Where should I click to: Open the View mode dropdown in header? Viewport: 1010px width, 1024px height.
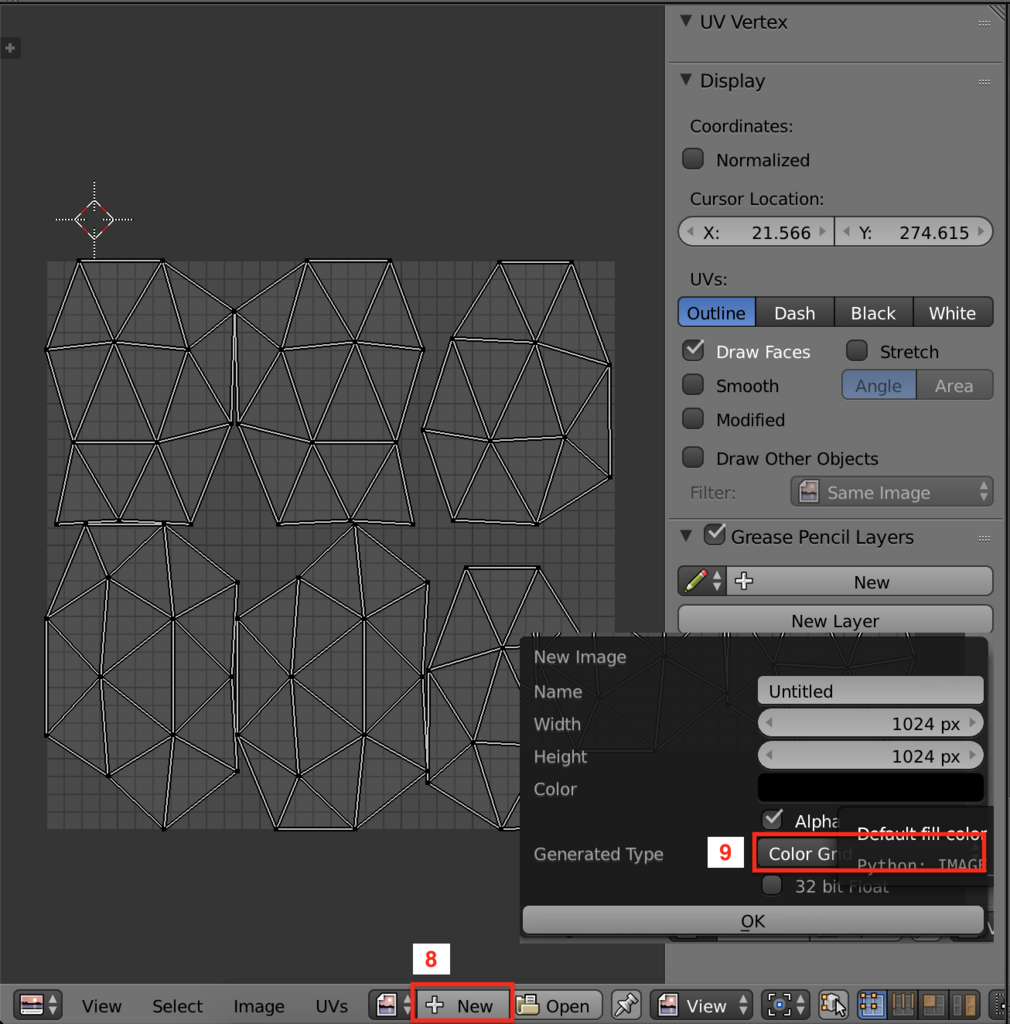coord(702,1004)
